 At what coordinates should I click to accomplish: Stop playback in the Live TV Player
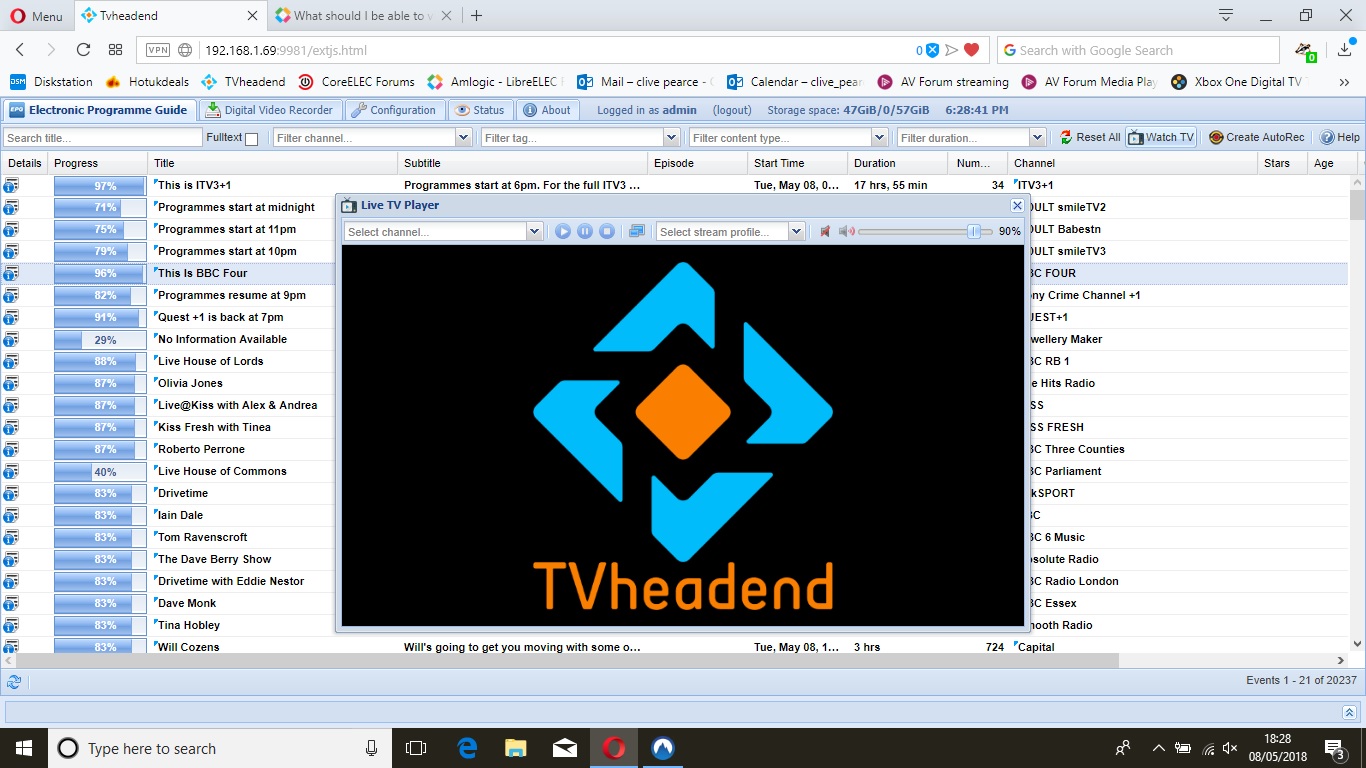pyautogui.click(x=607, y=232)
